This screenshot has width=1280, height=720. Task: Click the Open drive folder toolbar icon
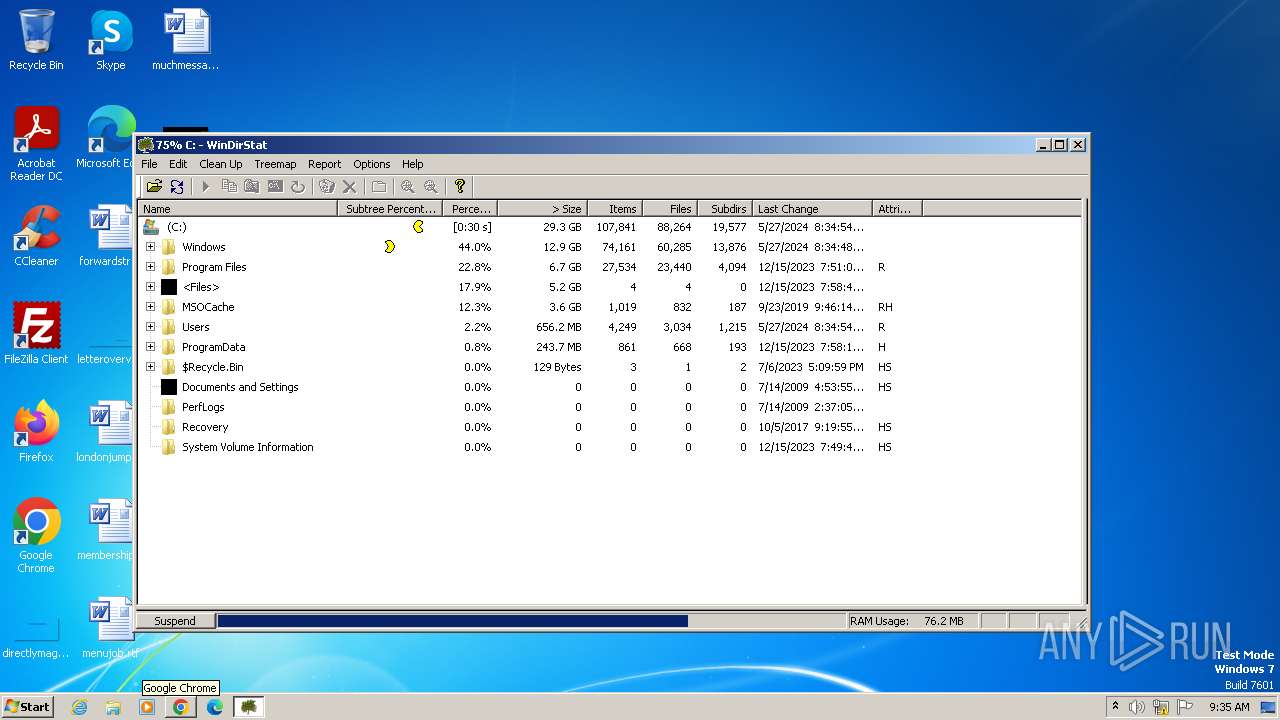(x=154, y=186)
